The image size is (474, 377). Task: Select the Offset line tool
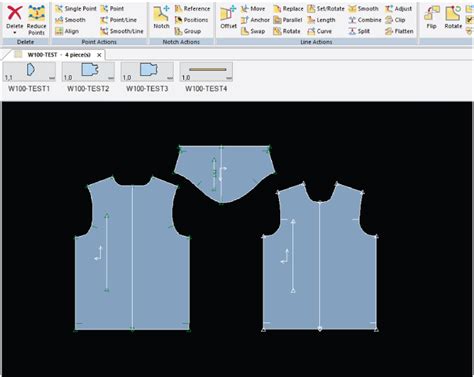[x=228, y=17]
